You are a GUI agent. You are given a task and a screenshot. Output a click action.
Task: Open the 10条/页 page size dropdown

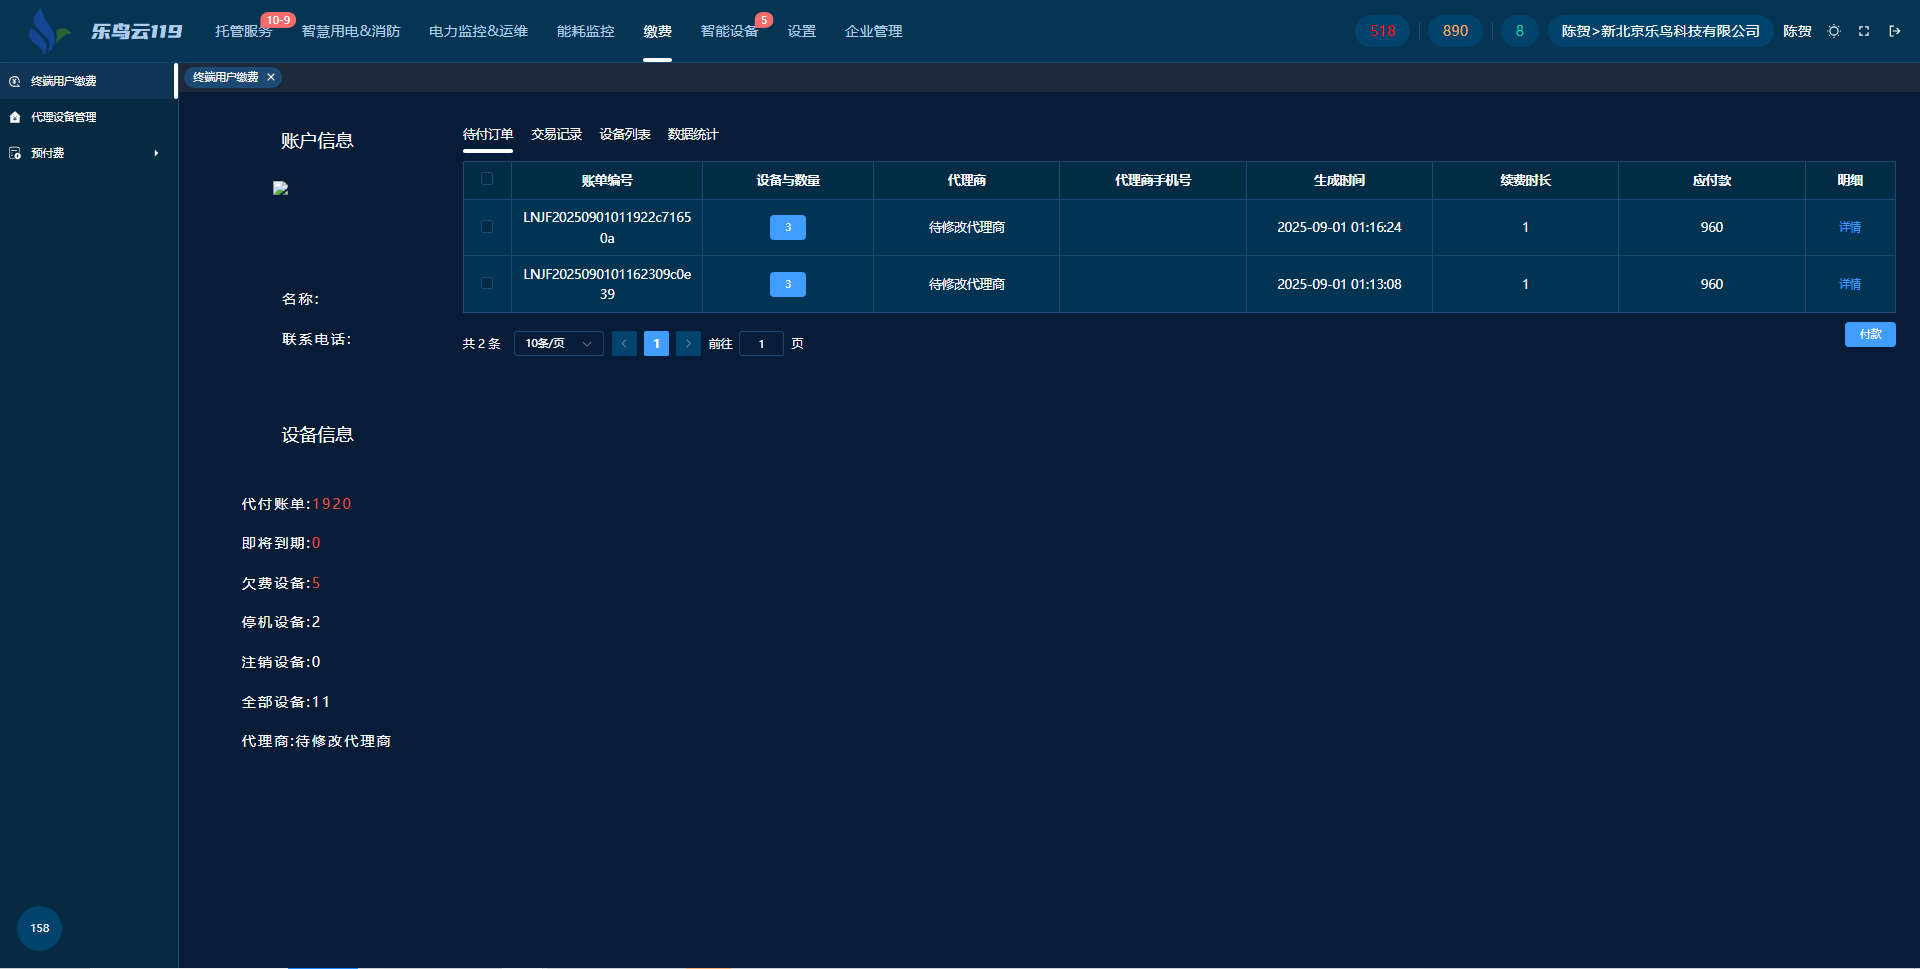(x=558, y=343)
